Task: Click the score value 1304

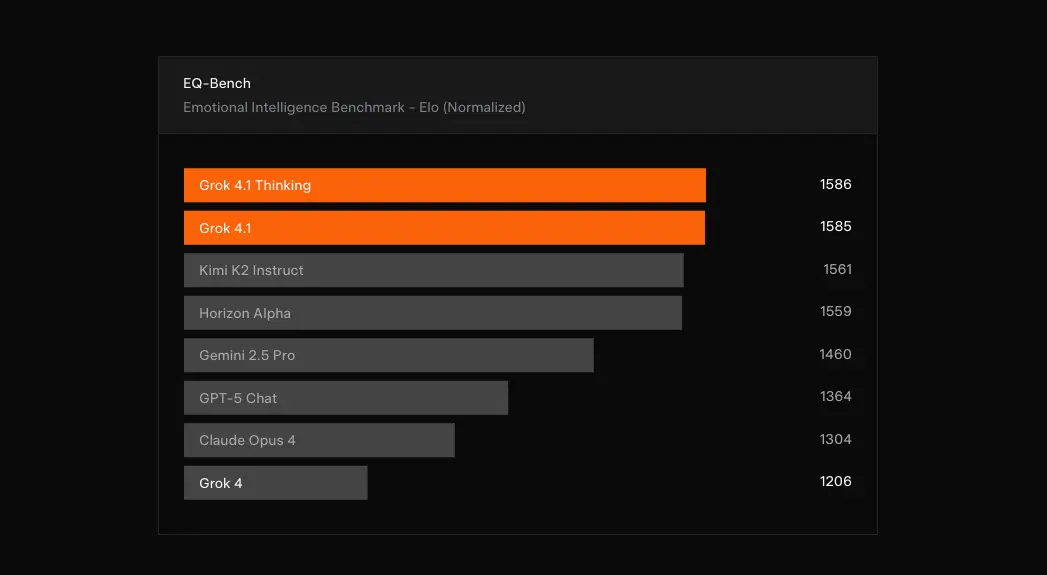Action: (x=835, y=439)
